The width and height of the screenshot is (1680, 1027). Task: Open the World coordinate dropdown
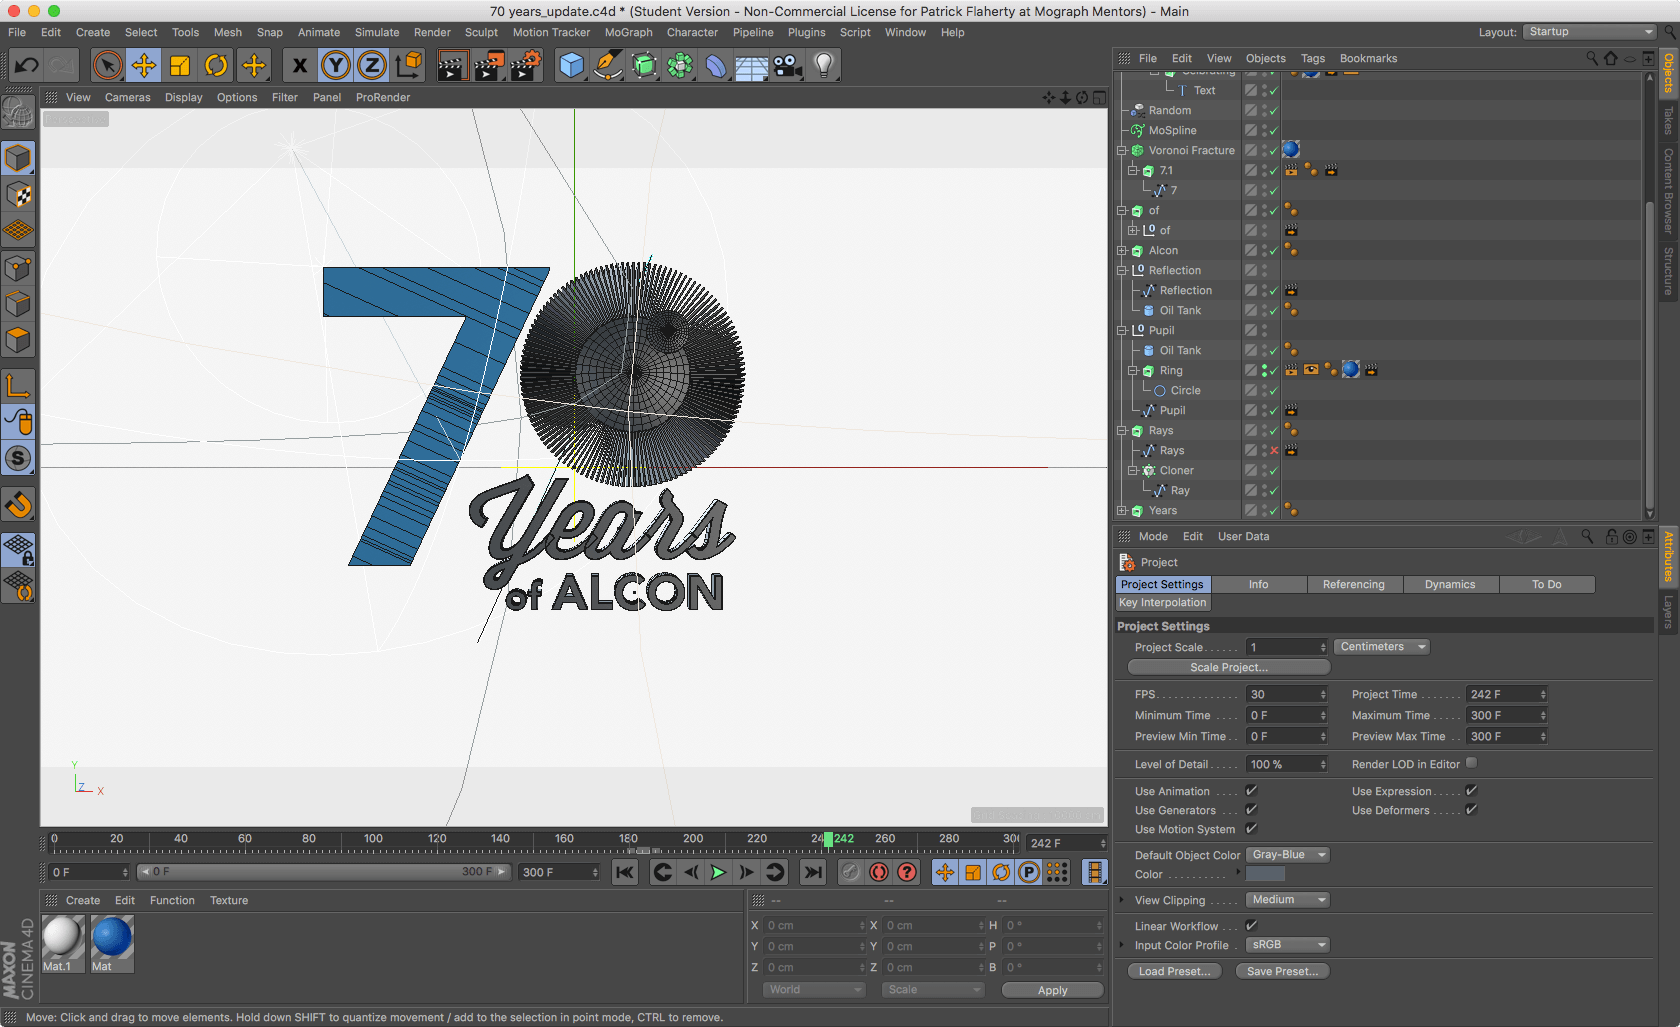tap(814, 989)
